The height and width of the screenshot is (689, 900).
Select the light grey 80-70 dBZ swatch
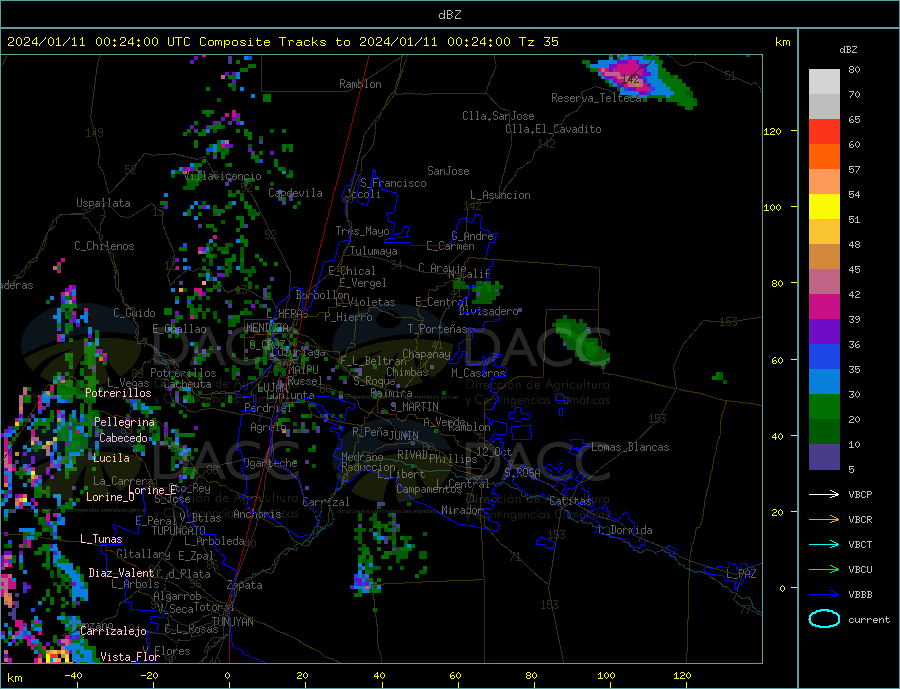coord(824,82)
